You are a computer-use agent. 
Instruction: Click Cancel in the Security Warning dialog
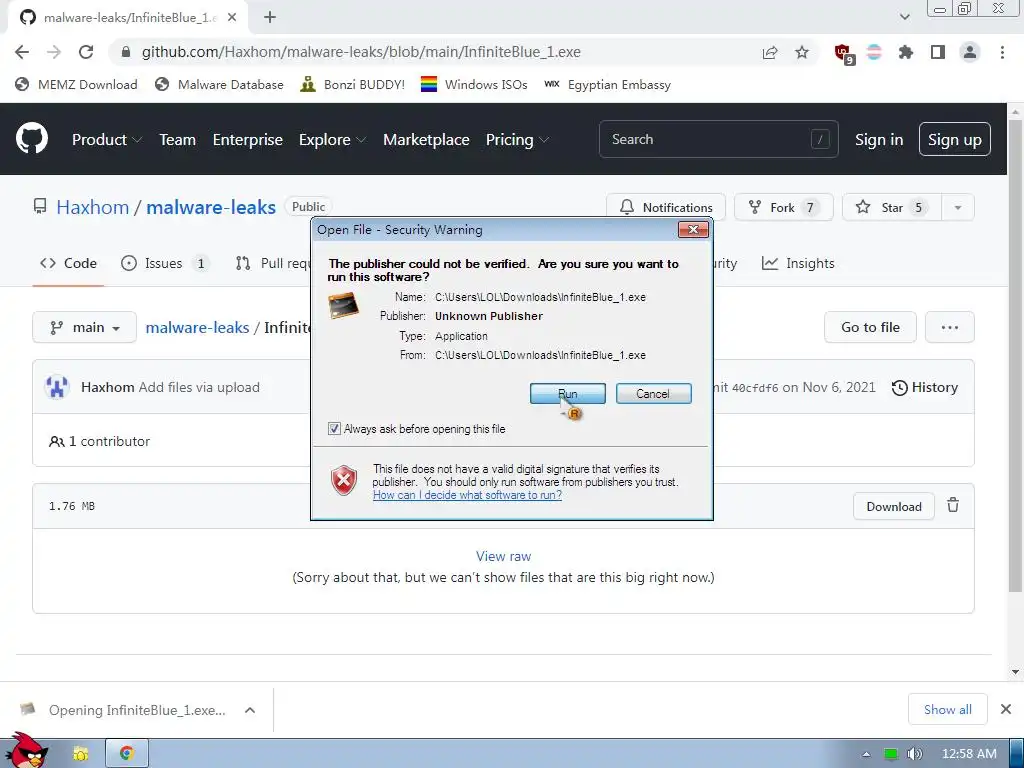(653, 394)
